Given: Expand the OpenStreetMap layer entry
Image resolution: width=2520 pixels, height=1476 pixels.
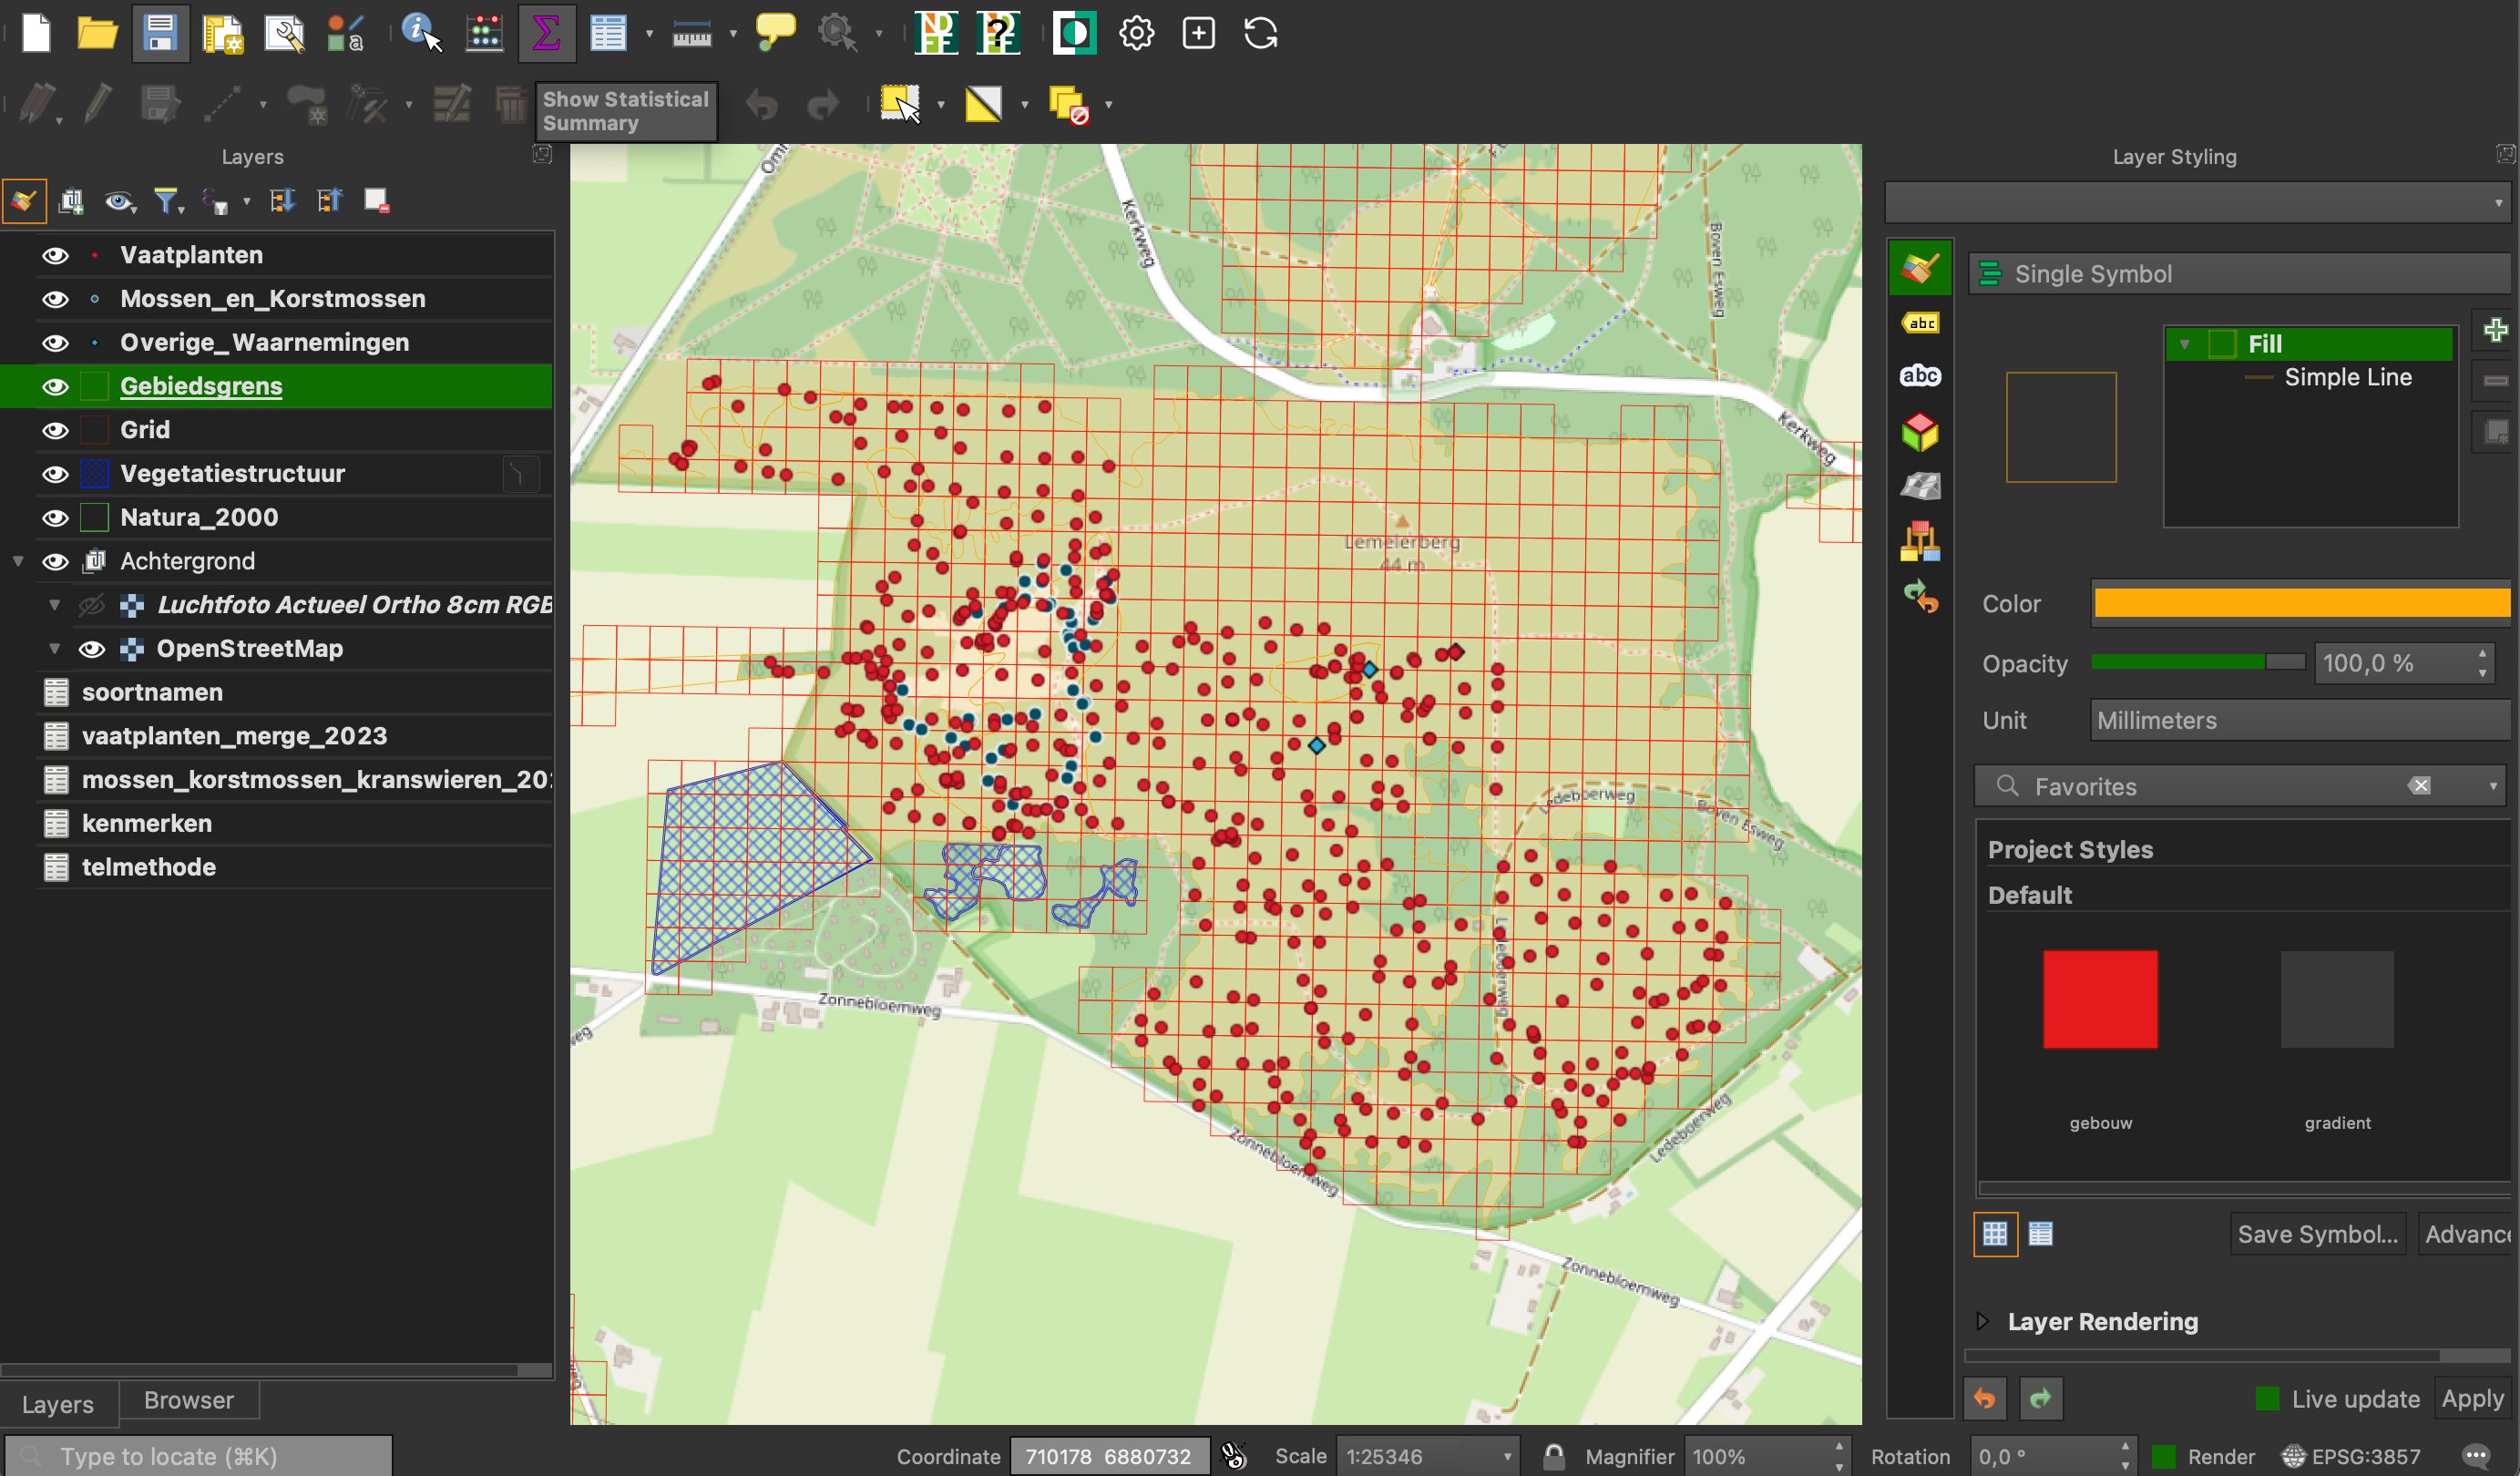Looking at the screenshot, I should coord(55,649).
